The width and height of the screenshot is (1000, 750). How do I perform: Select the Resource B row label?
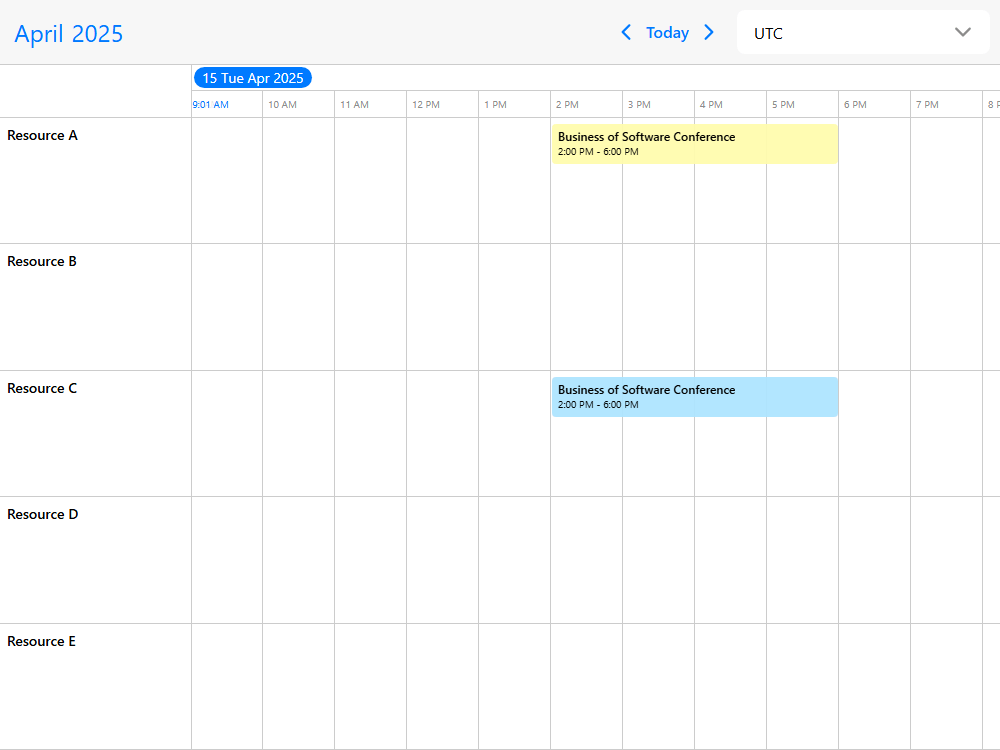pyautogui.click(x=42, y=261)
